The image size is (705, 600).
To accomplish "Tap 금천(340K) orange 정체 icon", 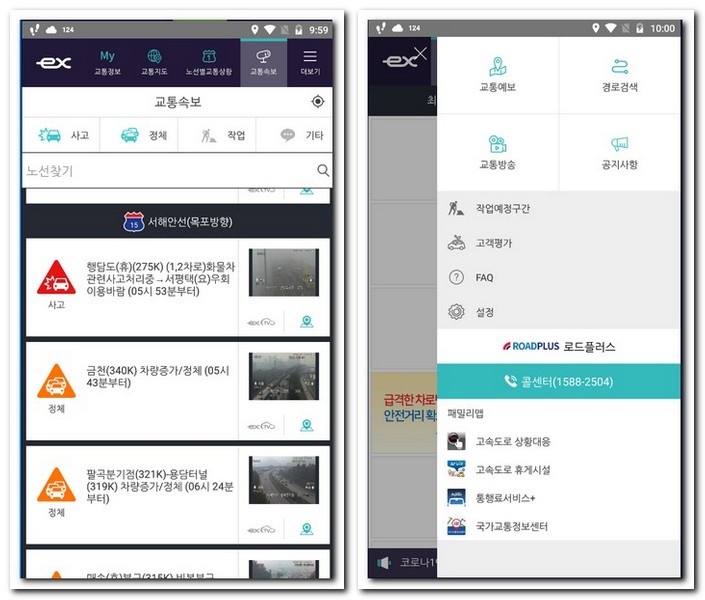I will 56,381.
